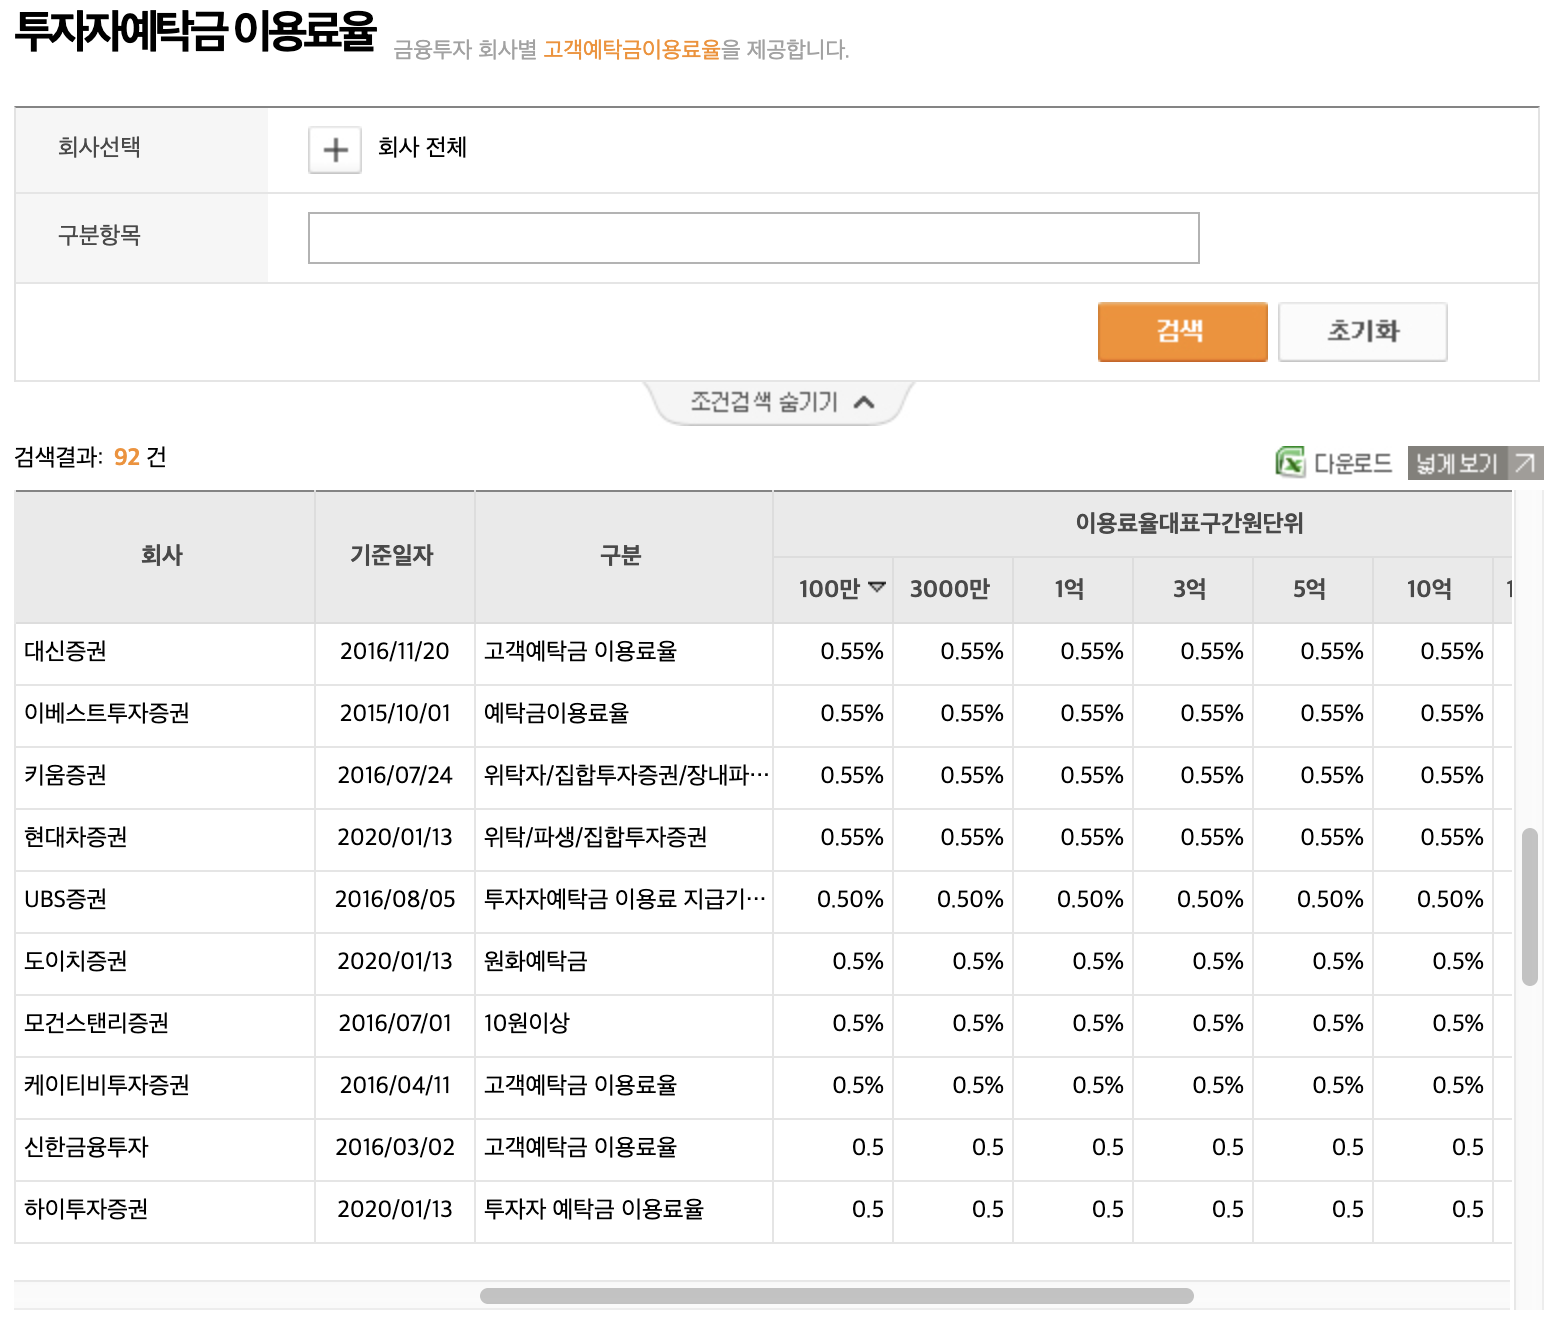
Task: Click the 3000만 column header
Action: point(952,589)
